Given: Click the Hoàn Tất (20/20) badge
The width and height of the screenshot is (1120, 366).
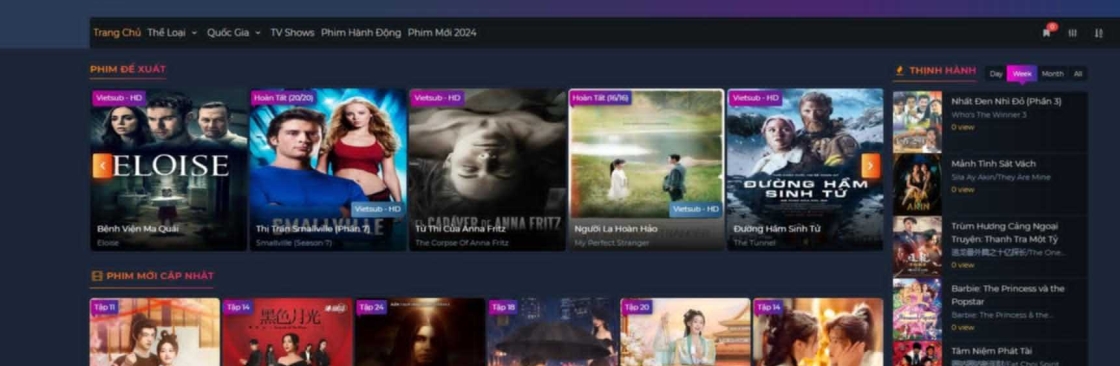Looking at the screenshot, I should (x=283, y=97).
